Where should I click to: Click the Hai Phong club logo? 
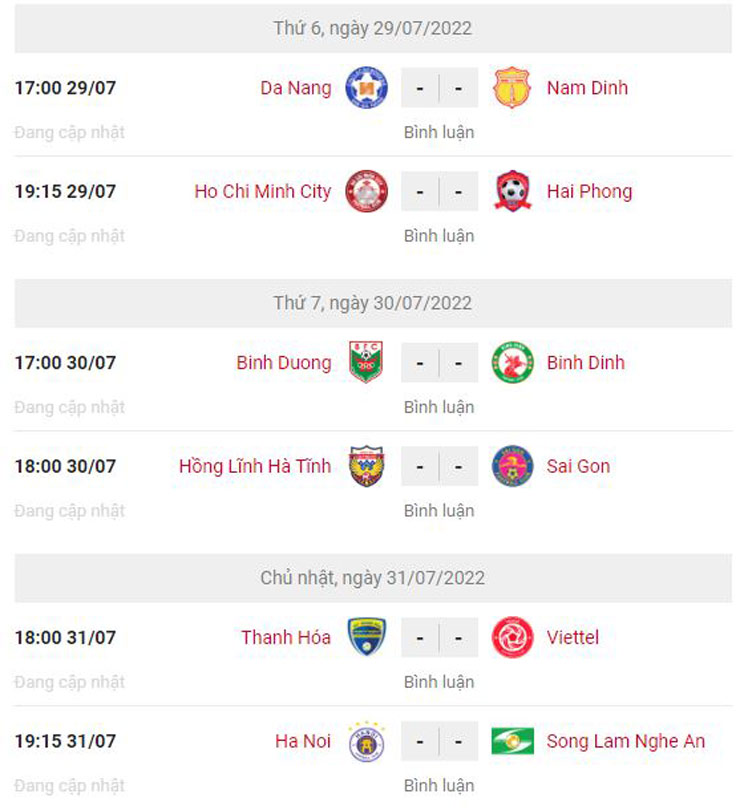[513, 192]
